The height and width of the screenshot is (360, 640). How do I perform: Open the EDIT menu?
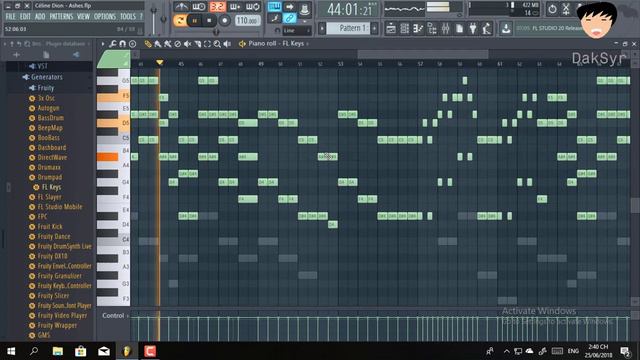[25, 16]
